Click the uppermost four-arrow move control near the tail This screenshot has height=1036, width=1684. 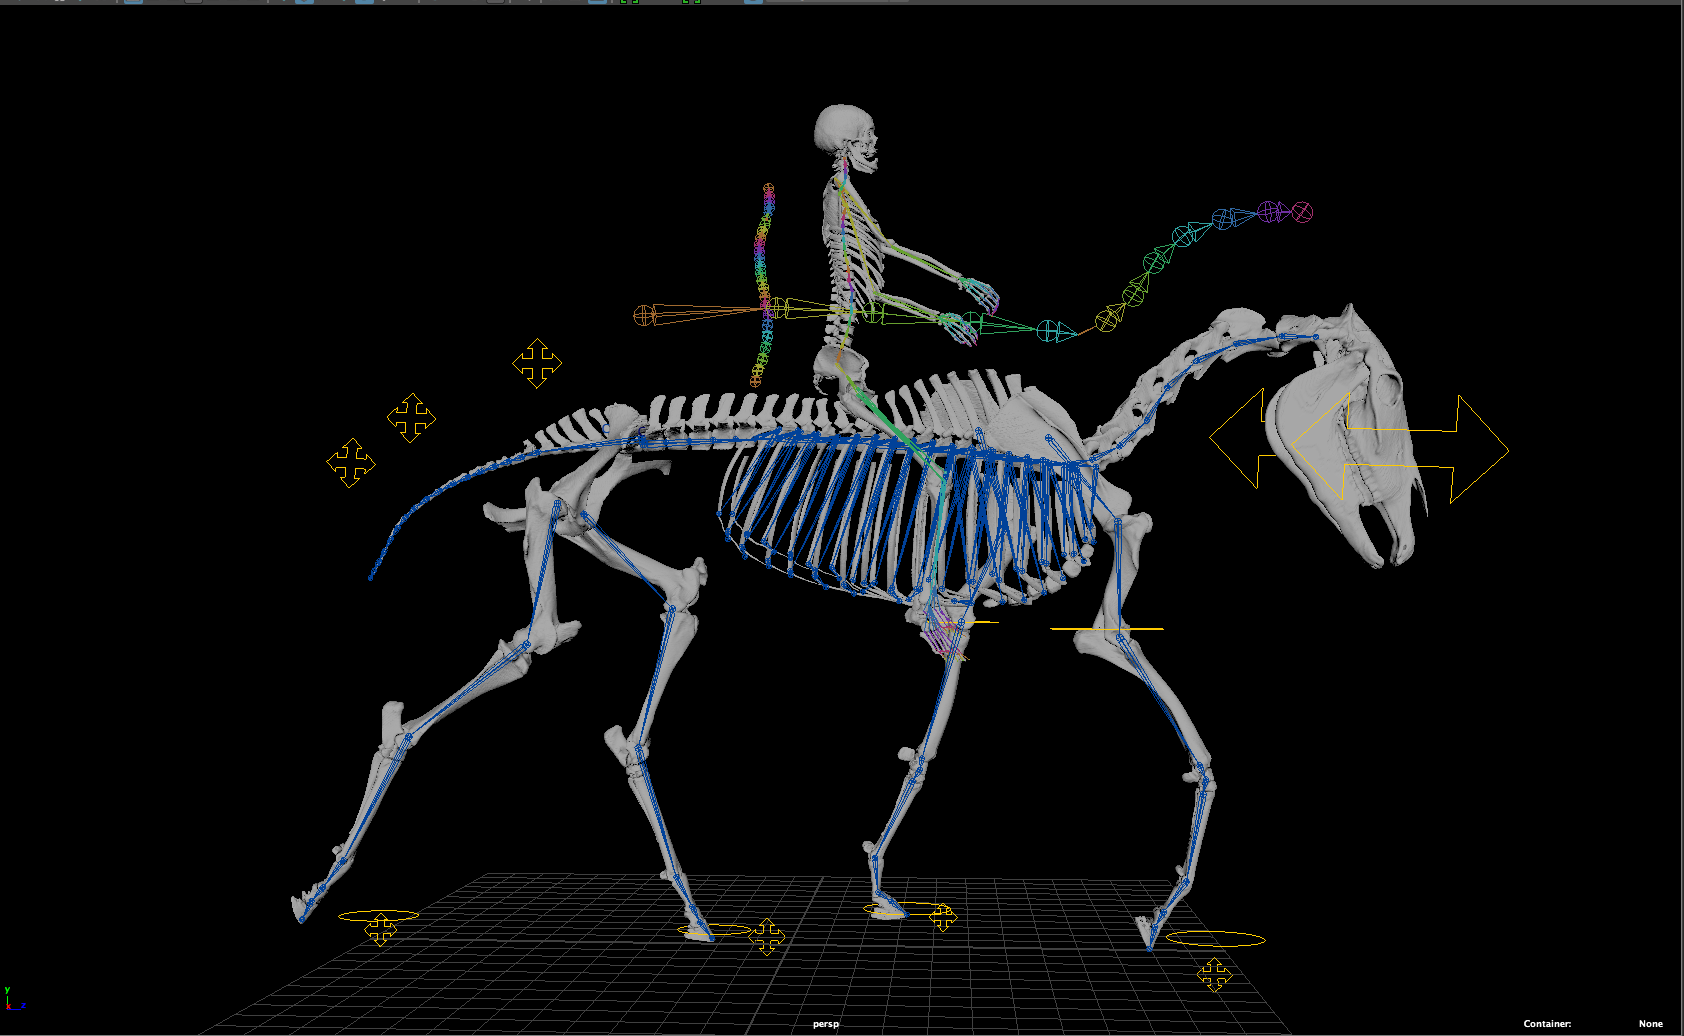(538, 362)
